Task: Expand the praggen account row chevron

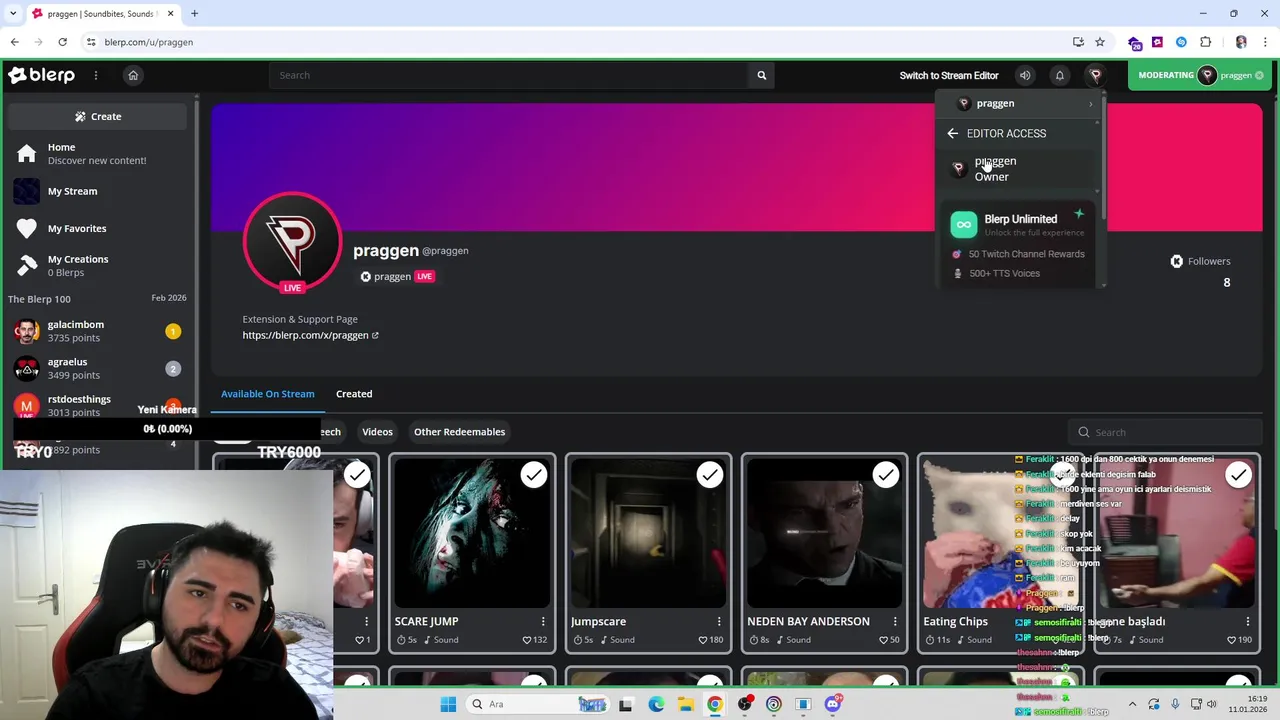Action: click(1090, 104)
